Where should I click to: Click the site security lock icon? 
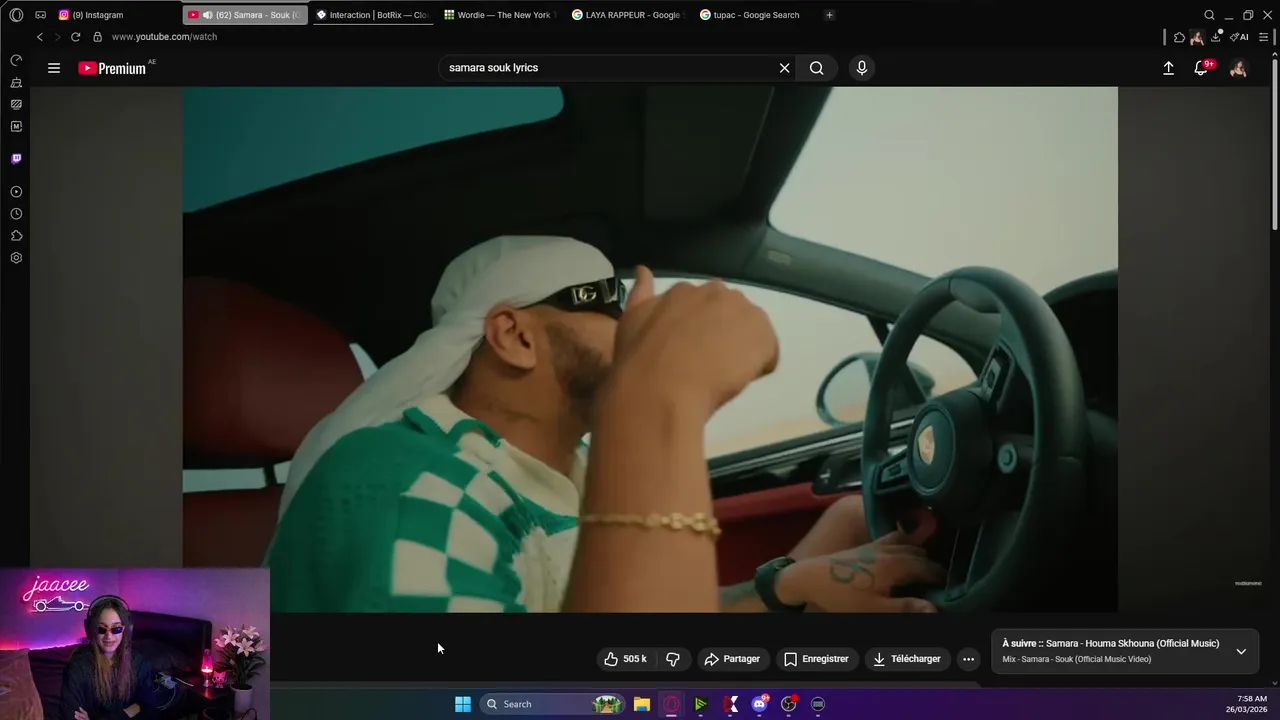pyautogui.click(x=97, y=37)
